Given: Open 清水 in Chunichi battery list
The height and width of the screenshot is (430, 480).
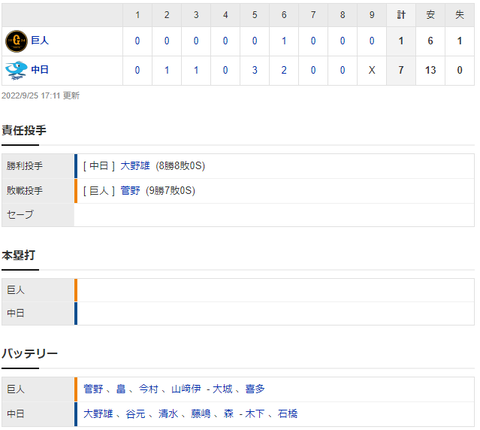Looking at the screenshot, I should coord(168,414).
